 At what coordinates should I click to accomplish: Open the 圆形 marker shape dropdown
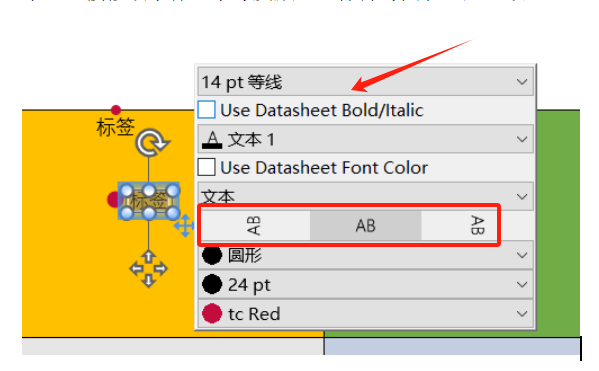pyautogui.click(x=366, y=255)
